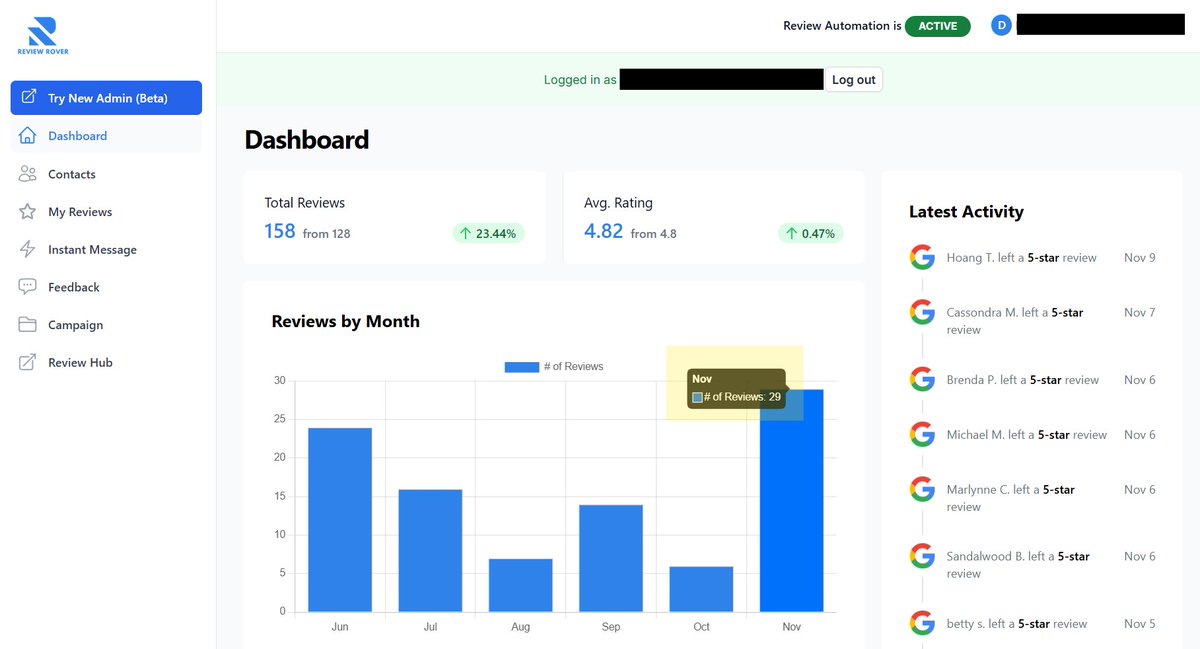This screenshot has width=1200, height=649.
Task: Select the Nov bar in Reviews by Month
Action: pyautogui.click(x=791, y=500)
